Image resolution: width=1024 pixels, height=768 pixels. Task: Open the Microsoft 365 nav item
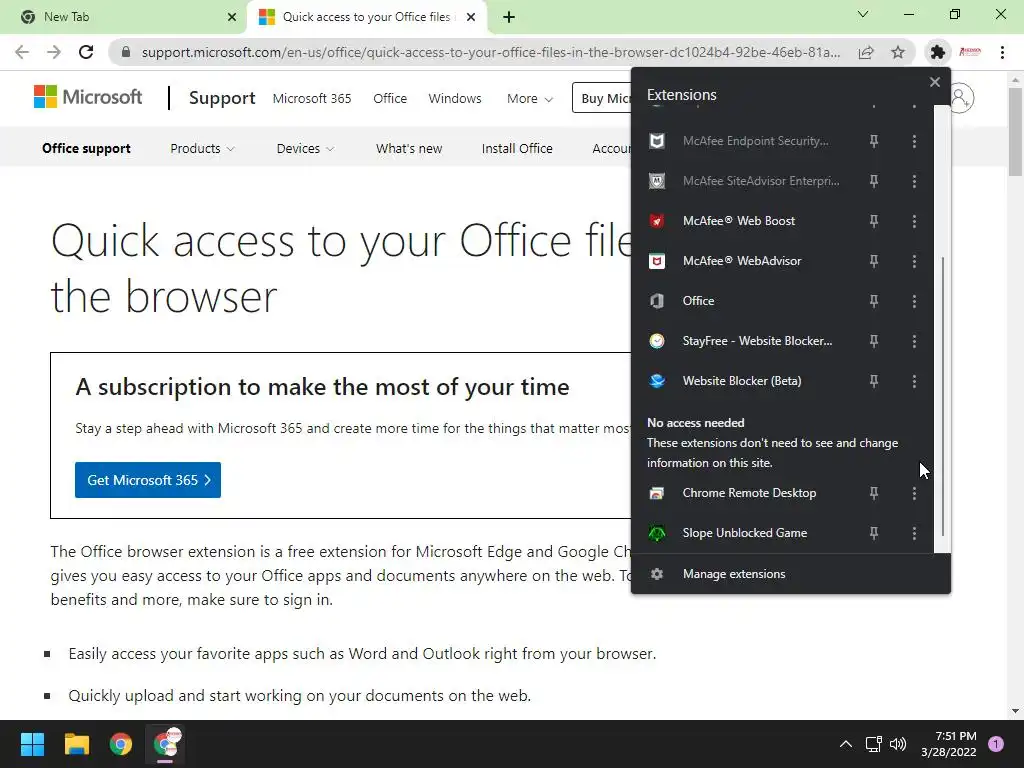pos(312,98)
